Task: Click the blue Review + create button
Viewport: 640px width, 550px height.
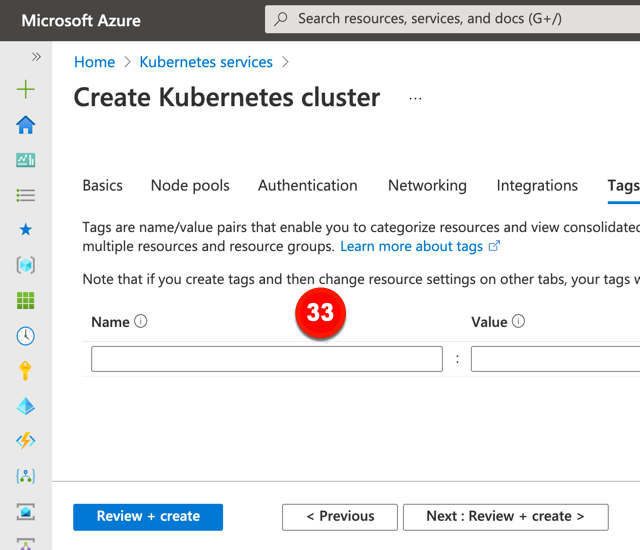Action: (148, 516)
